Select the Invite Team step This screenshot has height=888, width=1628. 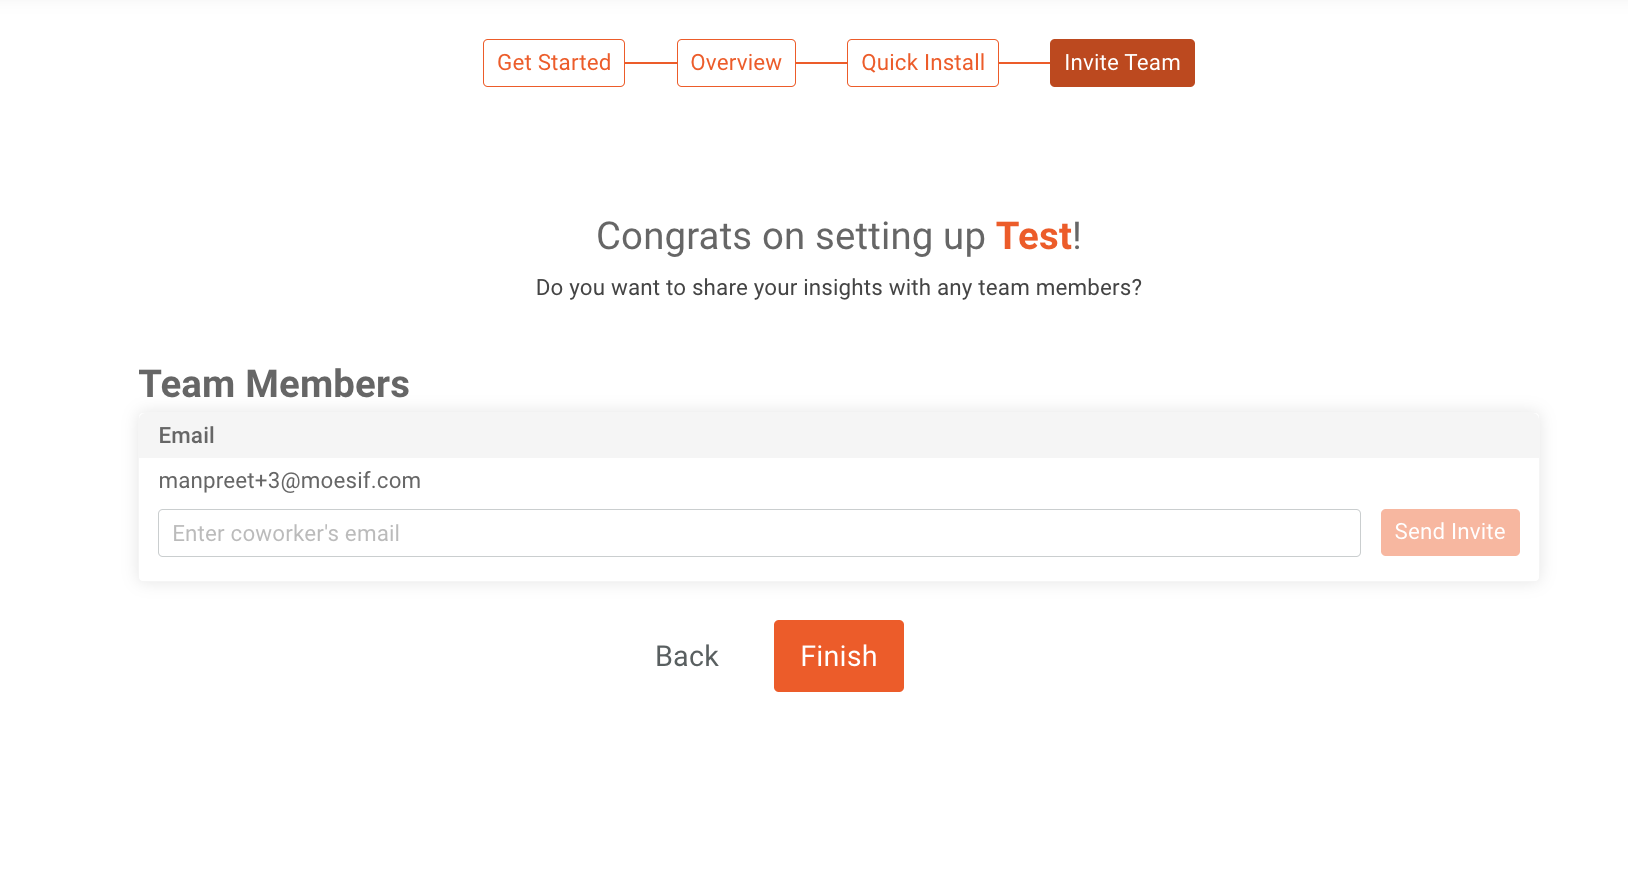1122,63
